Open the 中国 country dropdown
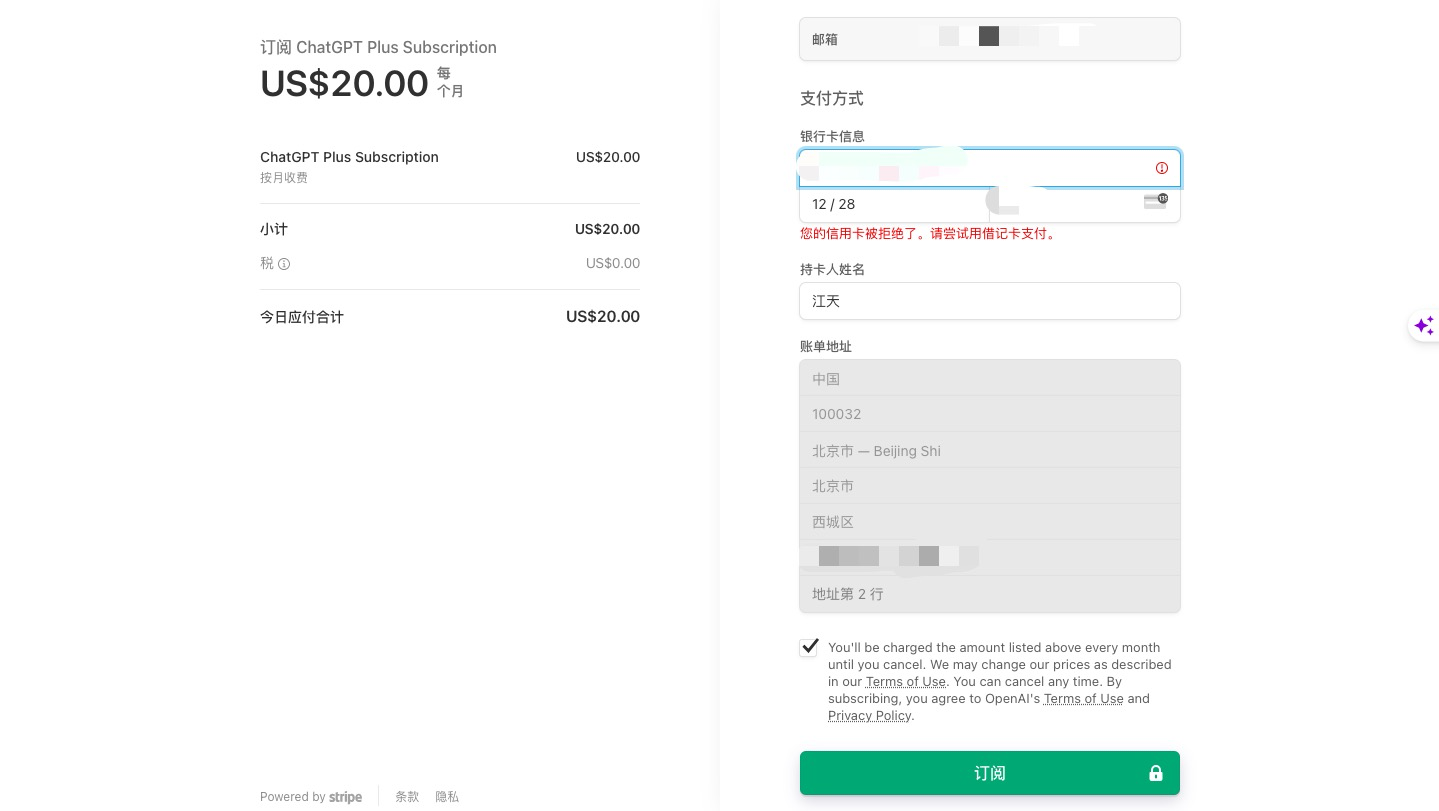Viewport: 1439px width, 811px height. [990, 379]
